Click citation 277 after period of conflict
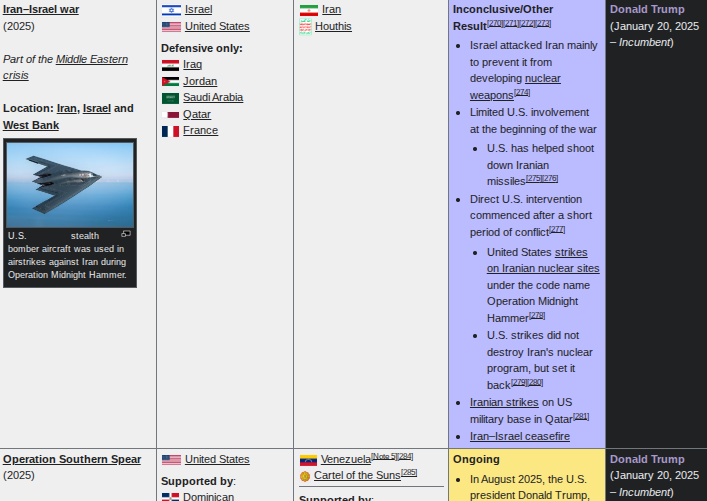 (x=557, y=230)
